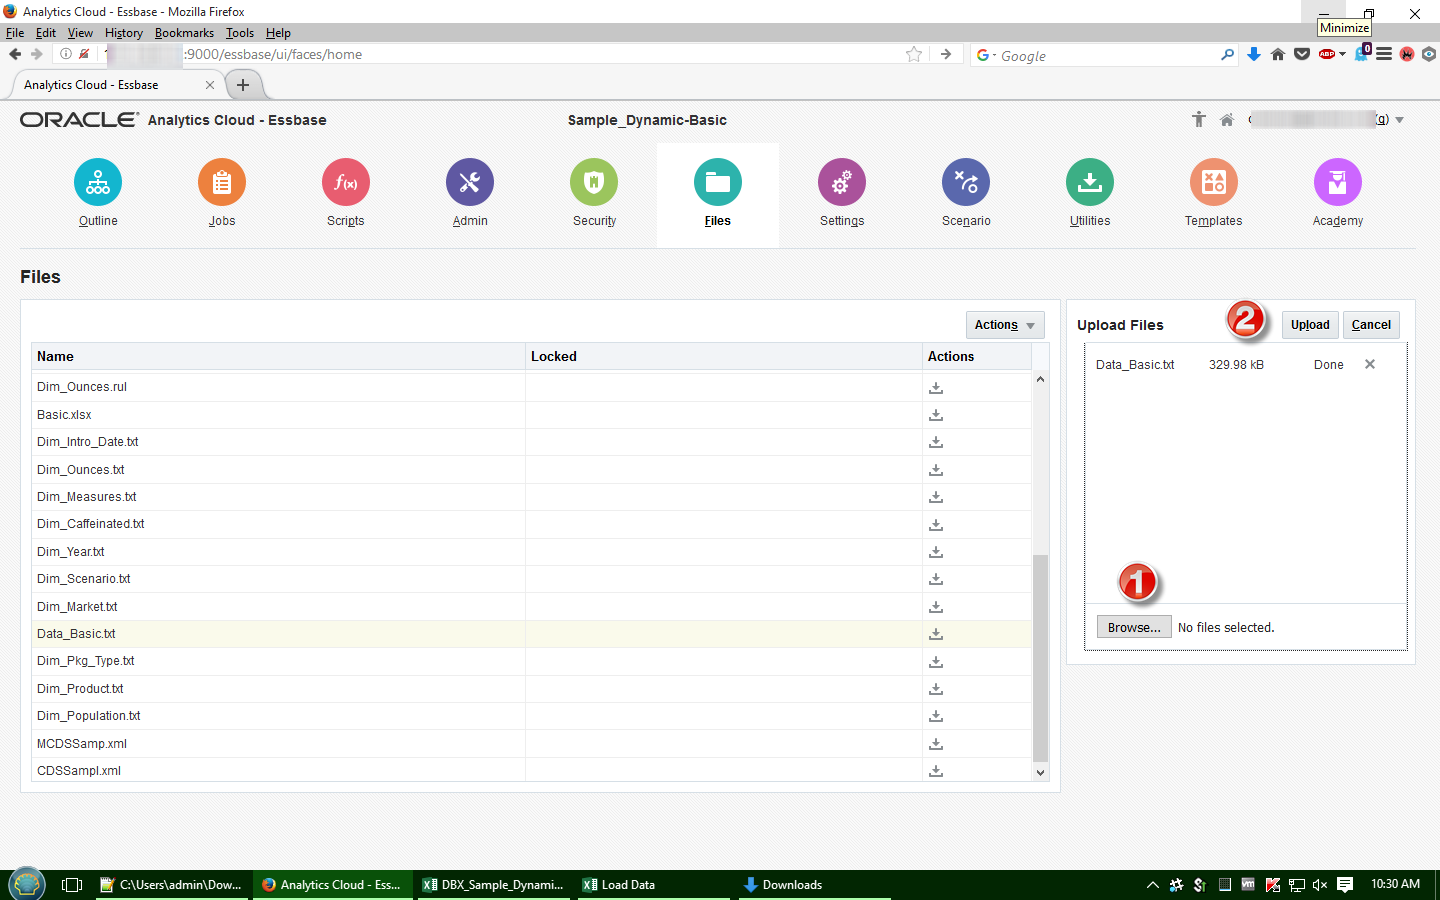Download the Data_Basic.txt file from list

pos(936,634)
